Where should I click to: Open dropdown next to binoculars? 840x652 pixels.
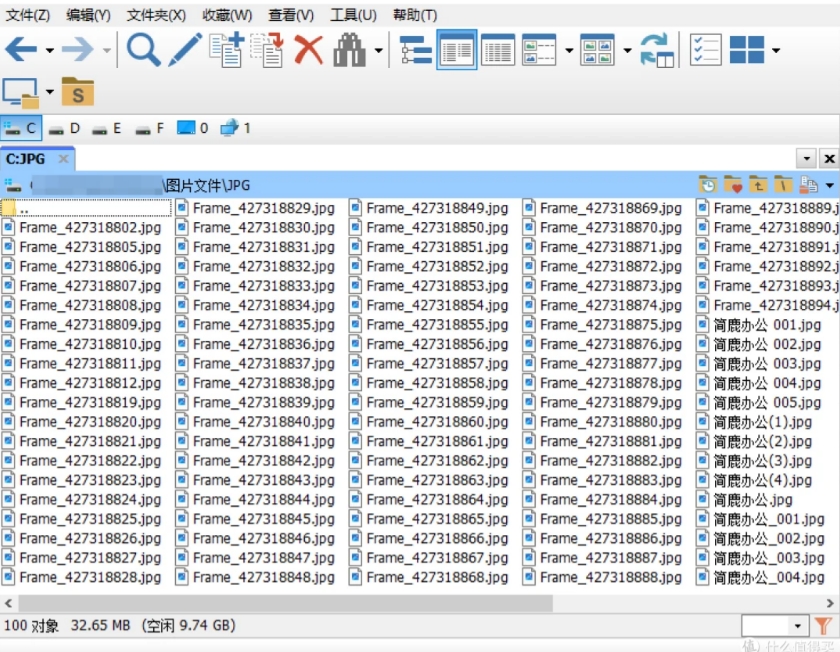pos(379,50)
